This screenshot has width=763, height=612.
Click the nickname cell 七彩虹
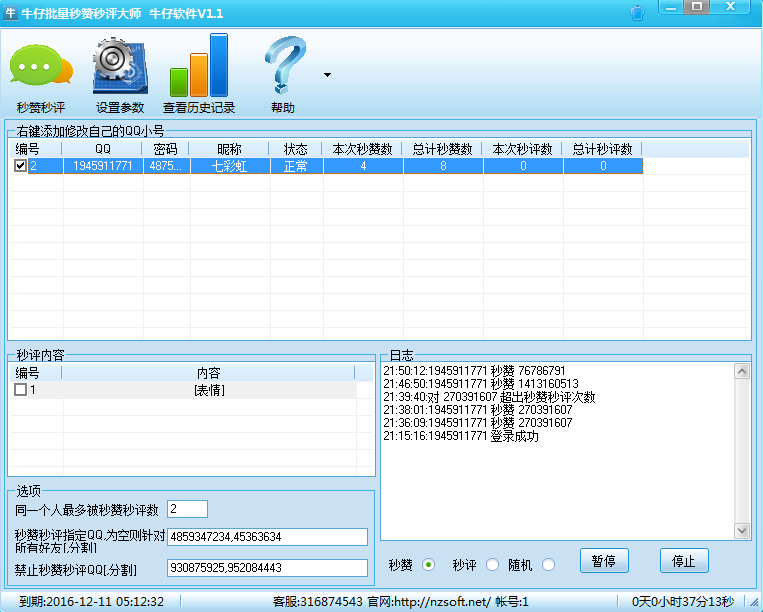point(230,166)
